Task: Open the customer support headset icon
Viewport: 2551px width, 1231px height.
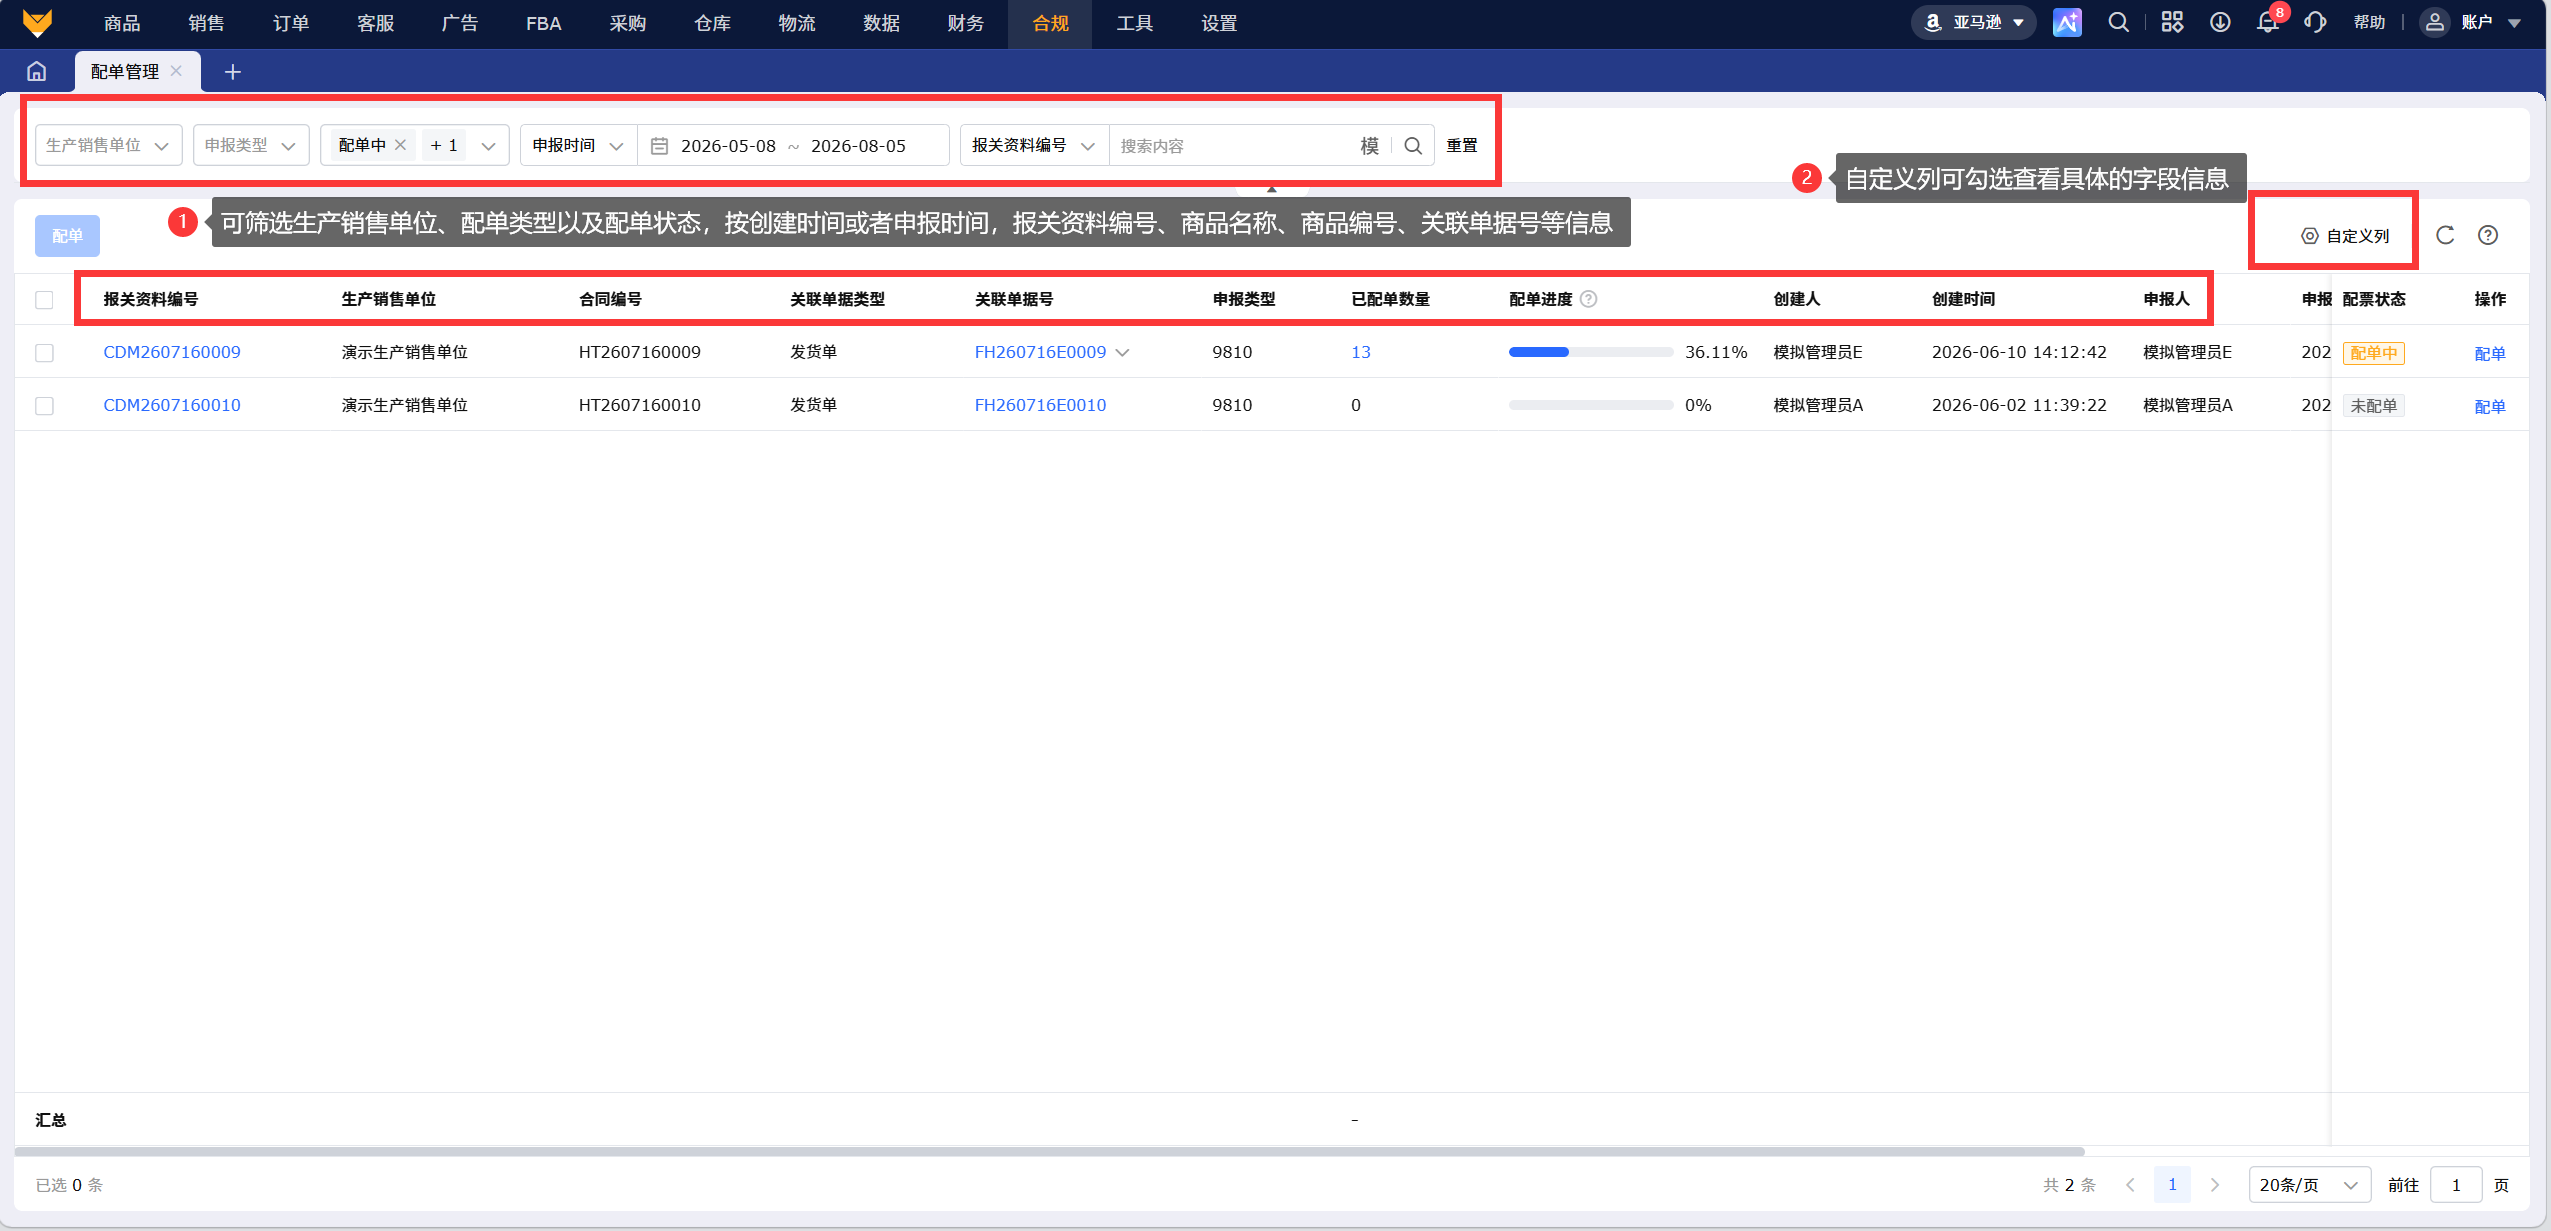Action: tap(2315, 22)
